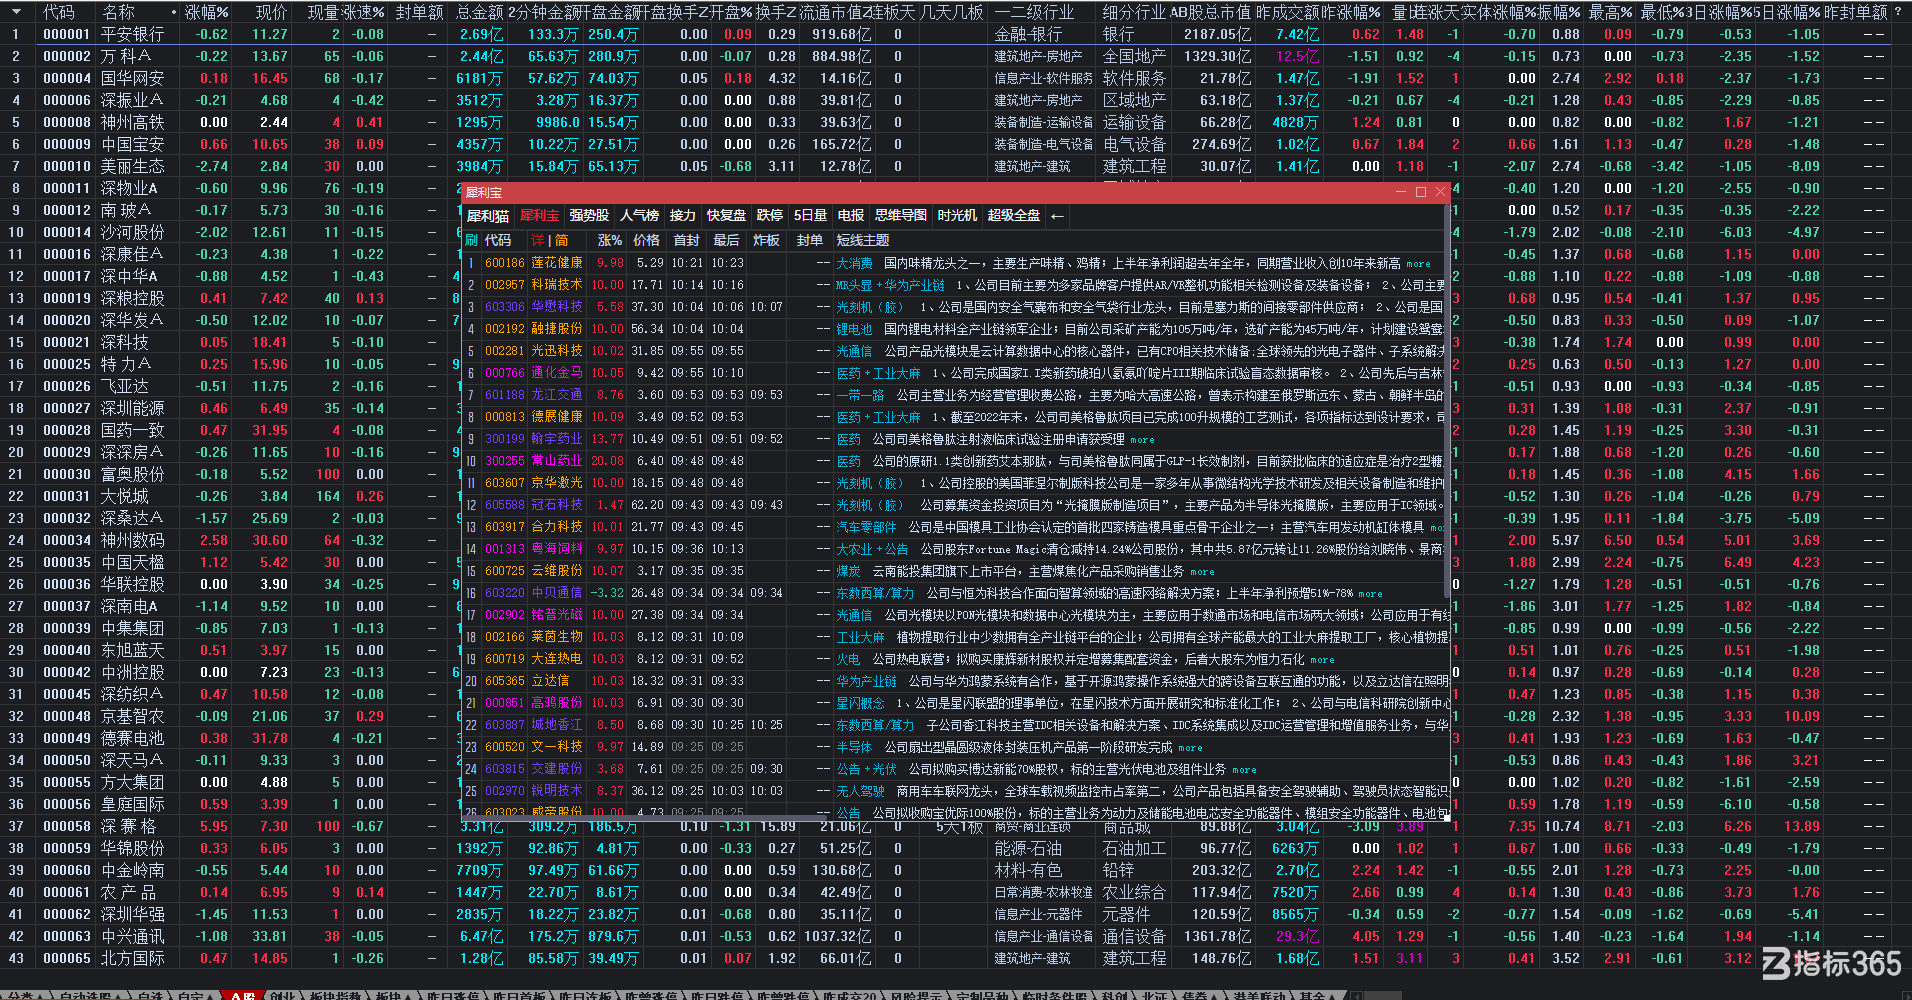Open 'more' link for 大连热电 row
The width and height of the screenshot is (1912, 1000).
(1322, 660)
